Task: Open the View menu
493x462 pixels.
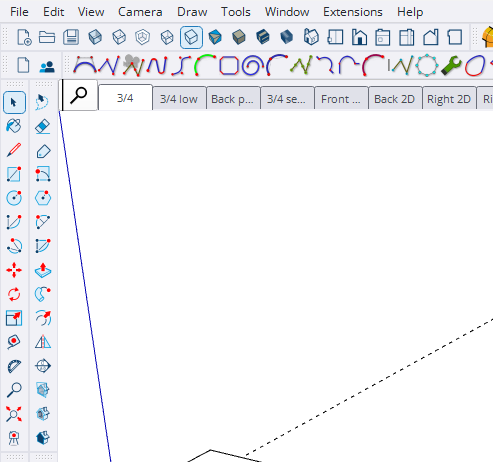Action: click(x=91, y=12)
